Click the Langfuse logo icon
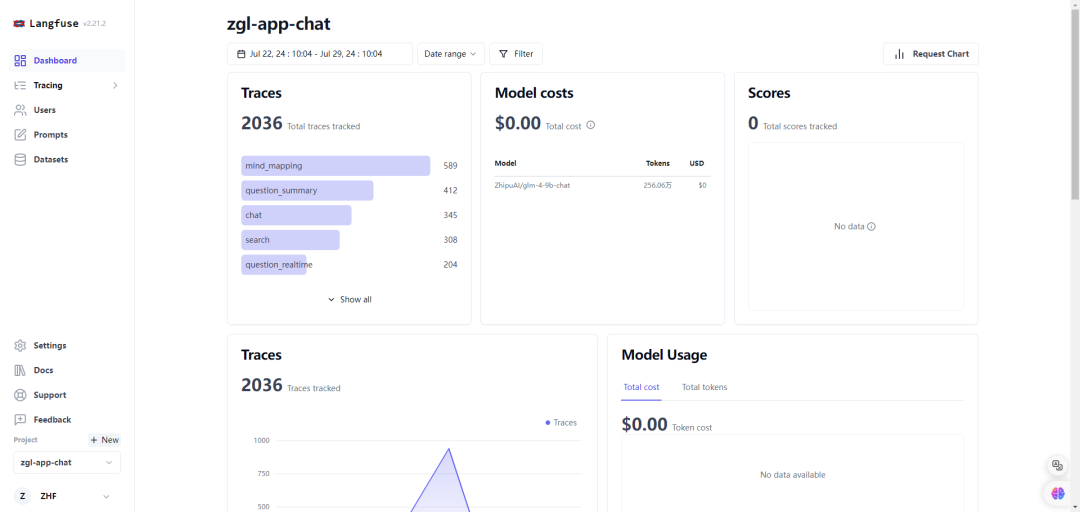The image size is (1080, 512). [19, 23]
